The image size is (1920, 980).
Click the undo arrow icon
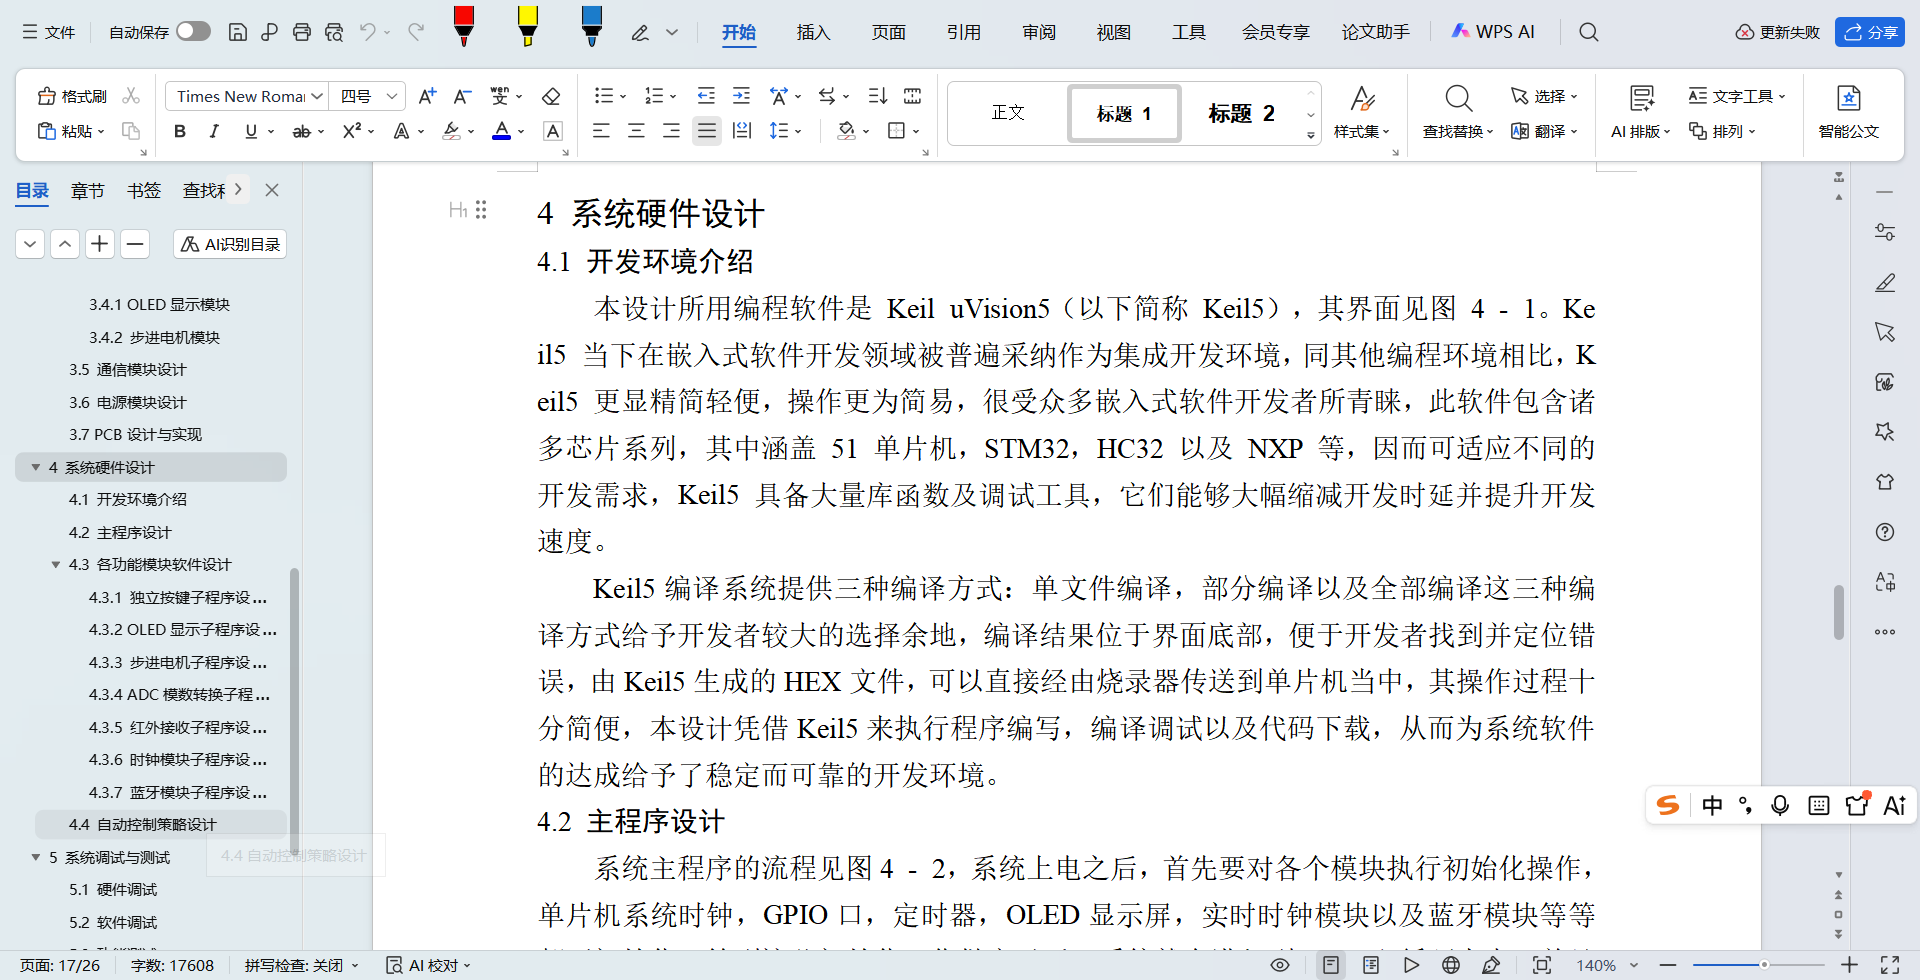click(367, 32)
